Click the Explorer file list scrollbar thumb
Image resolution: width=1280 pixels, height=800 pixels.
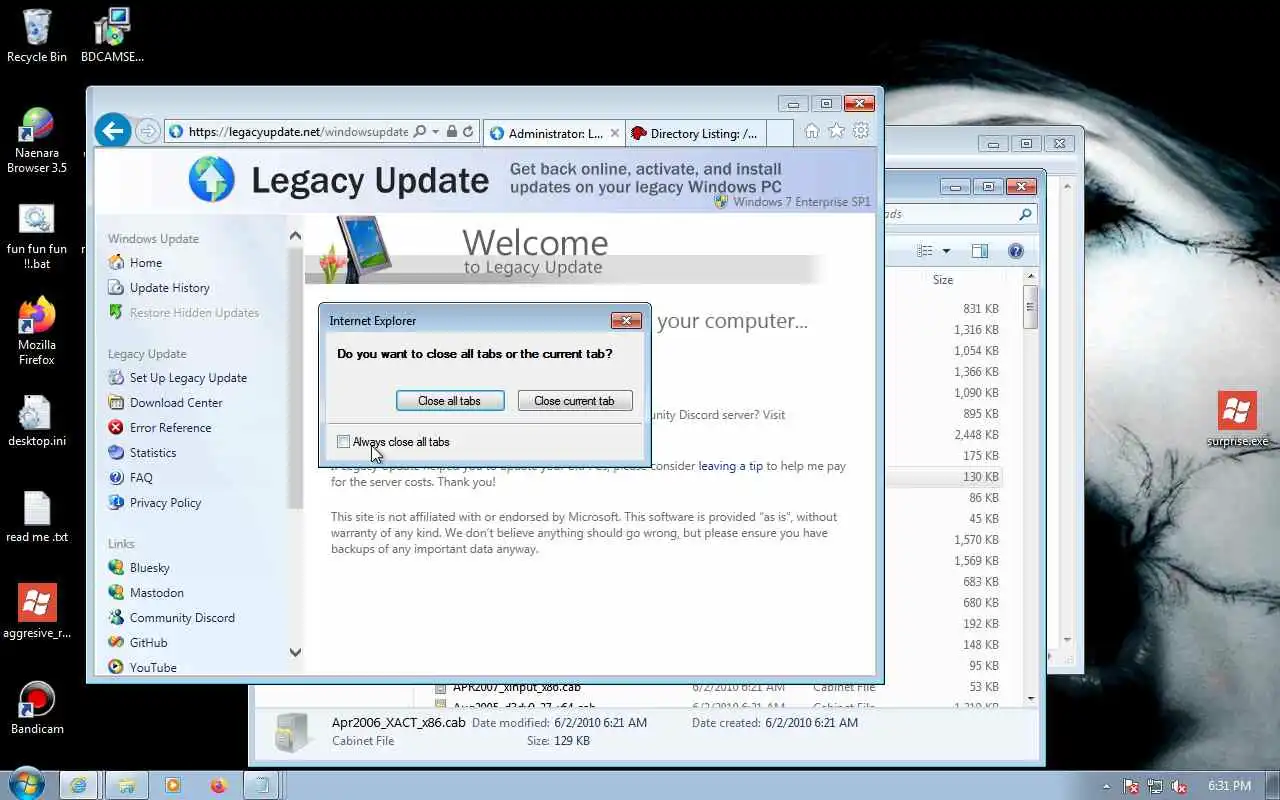coord(1031,307)
